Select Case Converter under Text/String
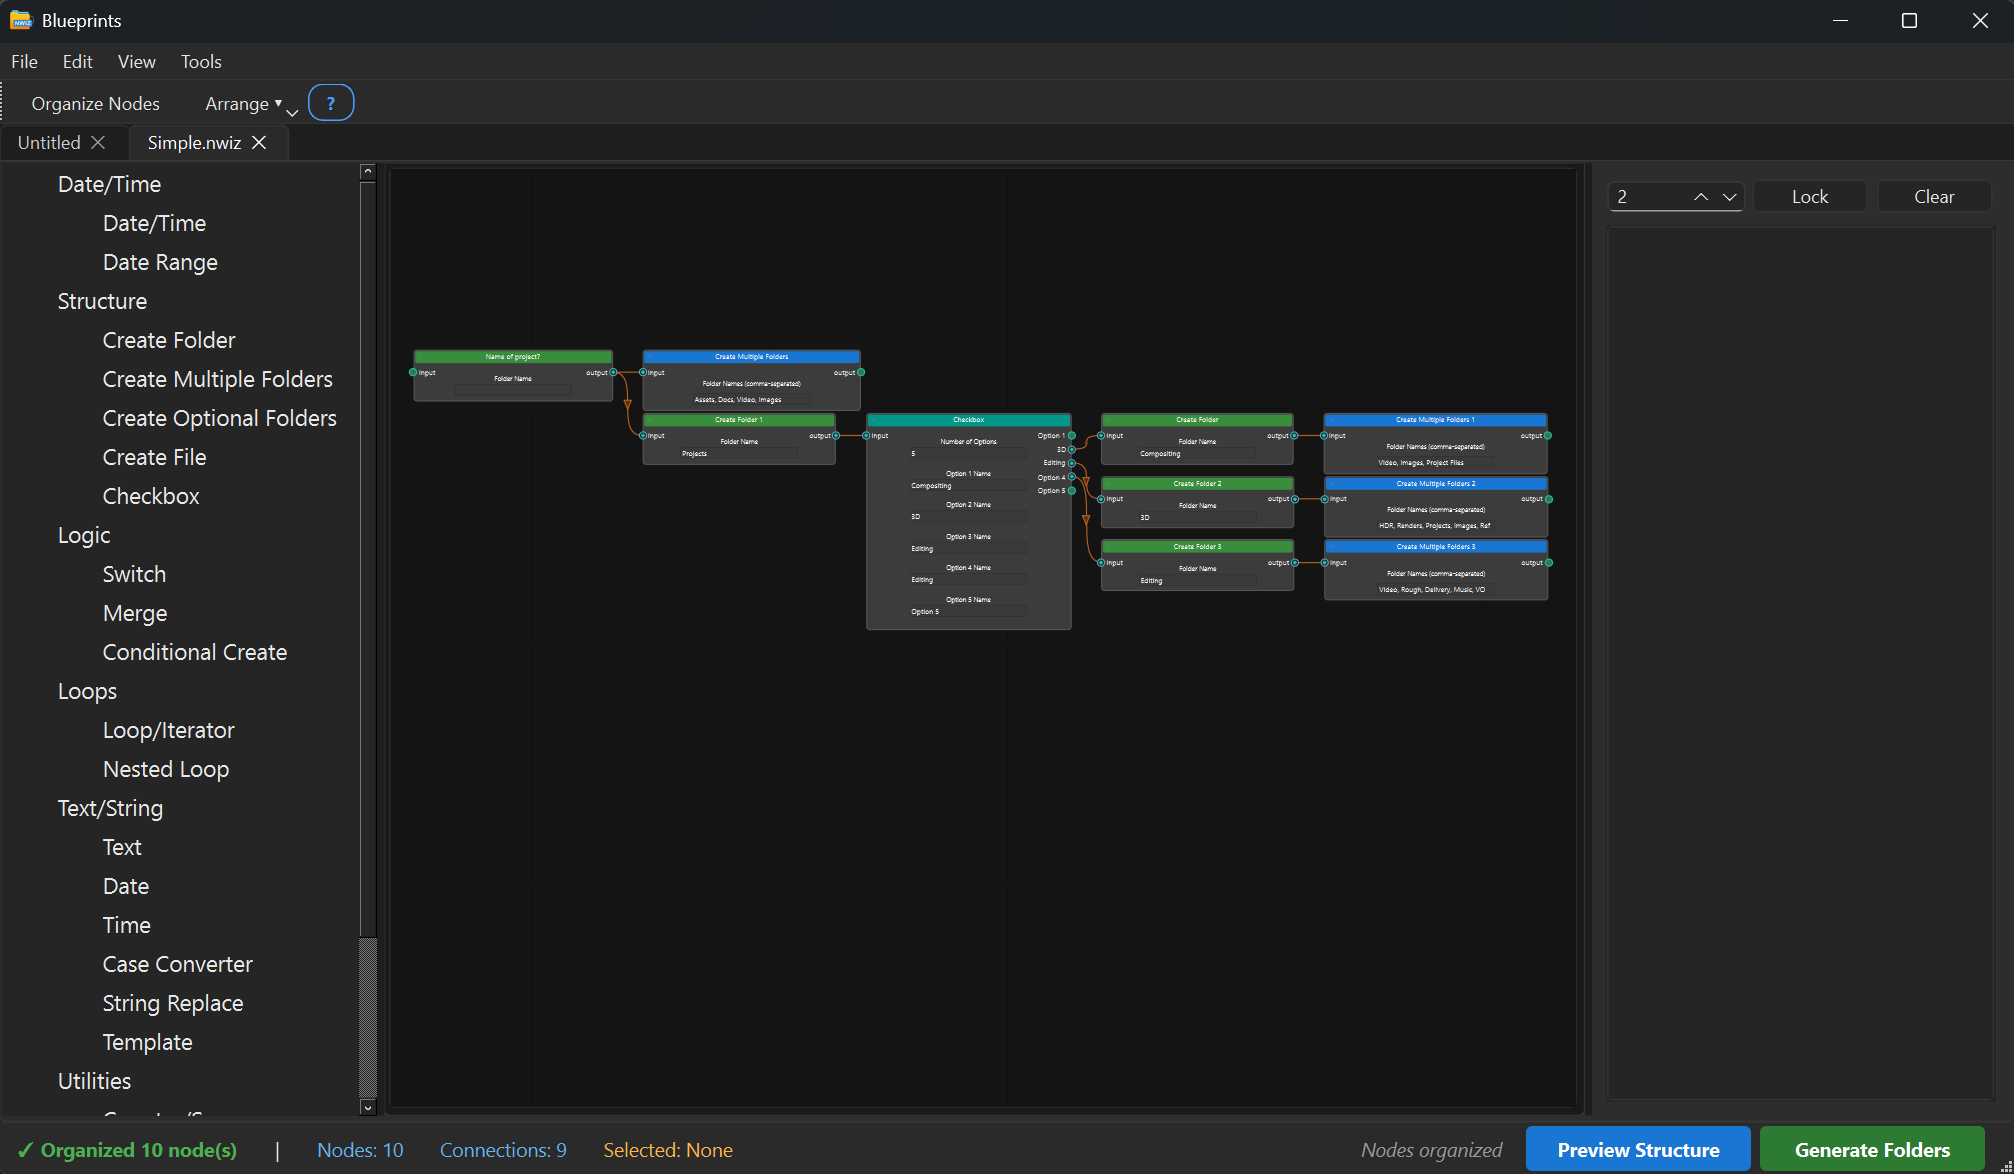This screenshot has height=1174, width=2014. point(177,964)
